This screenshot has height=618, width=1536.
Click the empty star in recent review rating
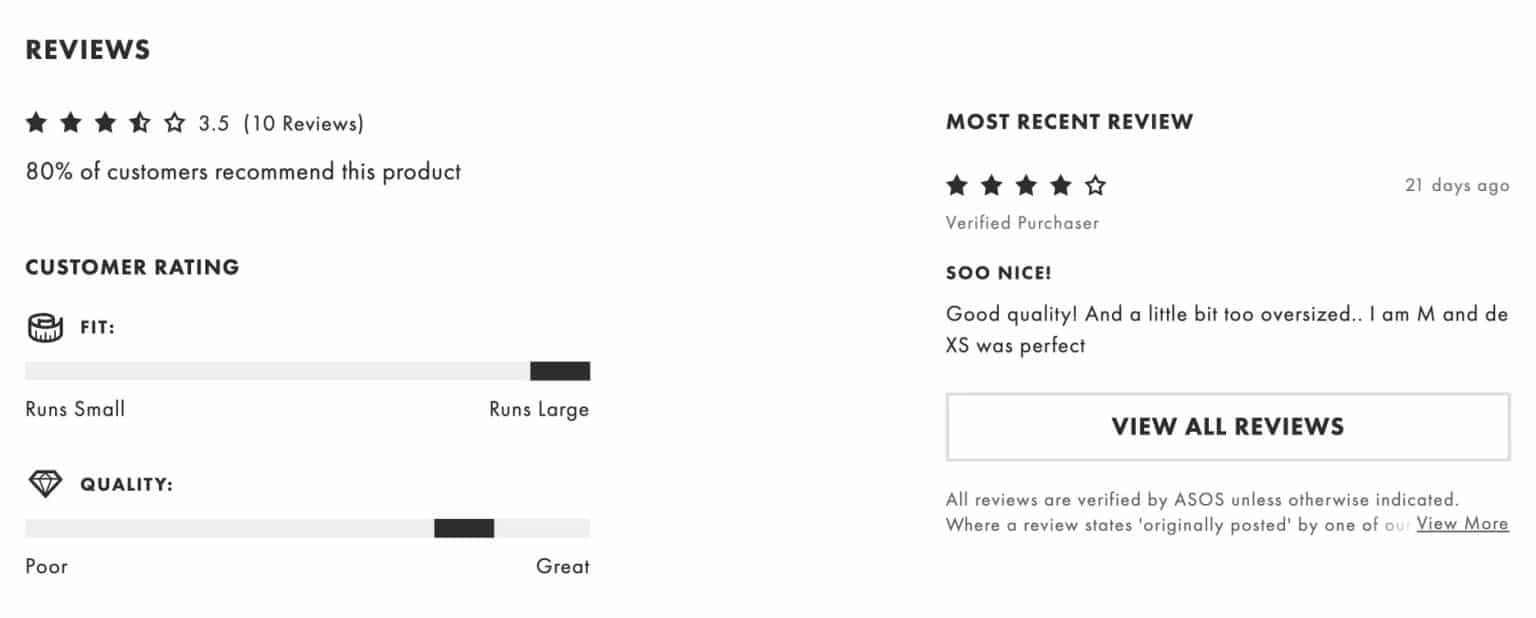pos(1096,185)
